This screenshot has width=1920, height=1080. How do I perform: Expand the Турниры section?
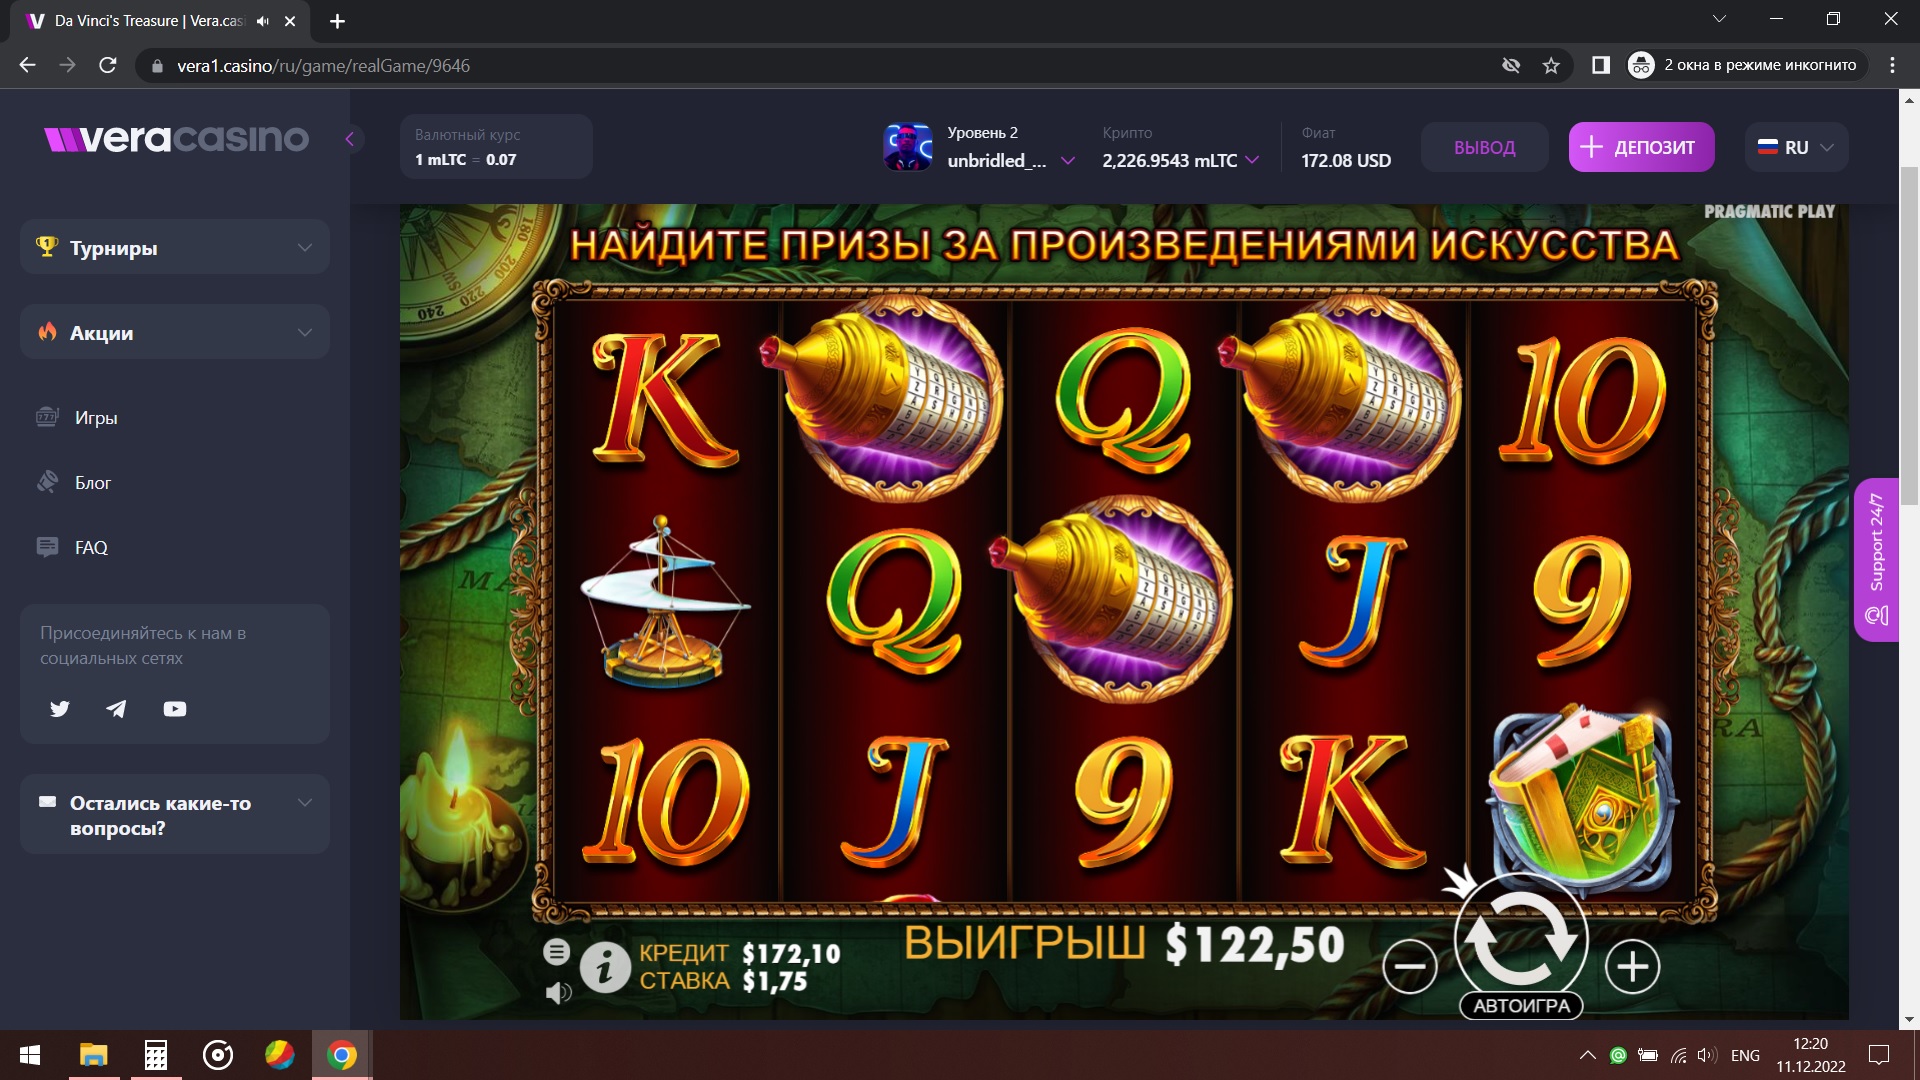175,247
